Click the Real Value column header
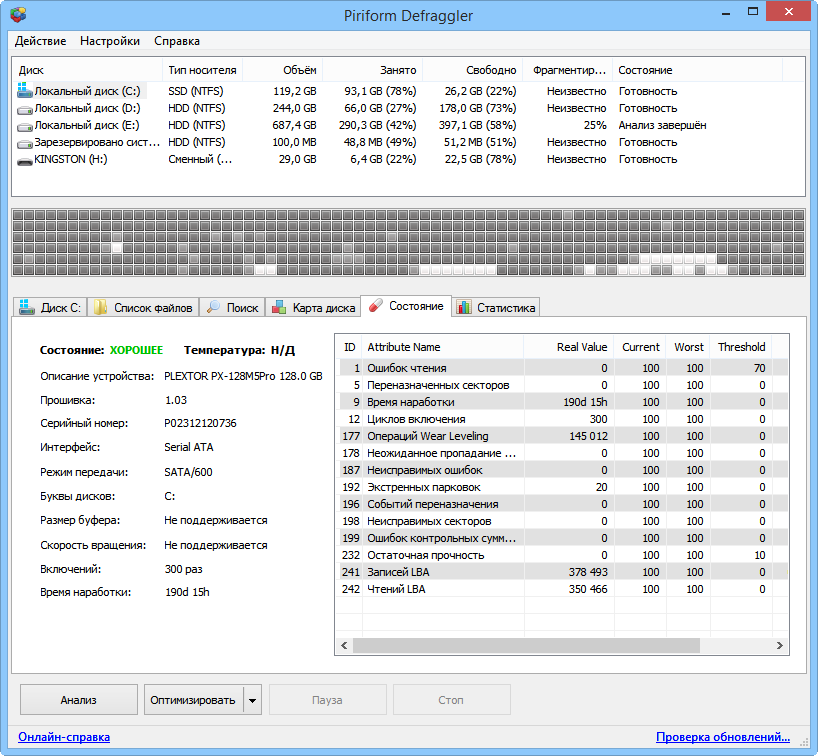This screenshot has width=818, height=756. click(x=569, y=347)
